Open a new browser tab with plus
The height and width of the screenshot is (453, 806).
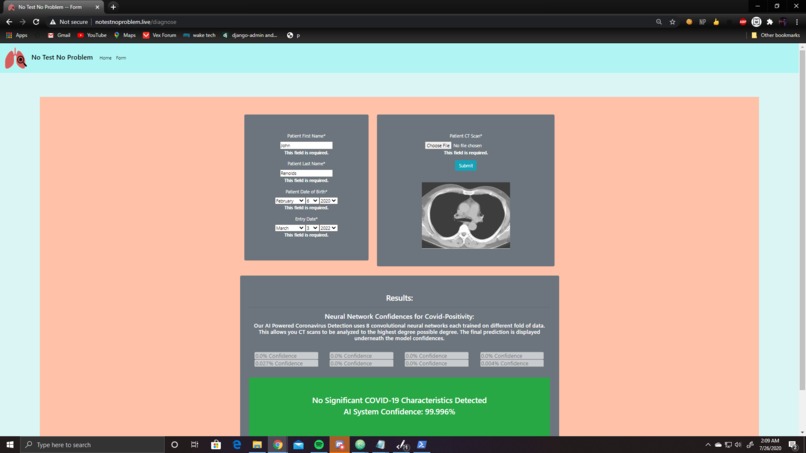(x=113, y=7)
